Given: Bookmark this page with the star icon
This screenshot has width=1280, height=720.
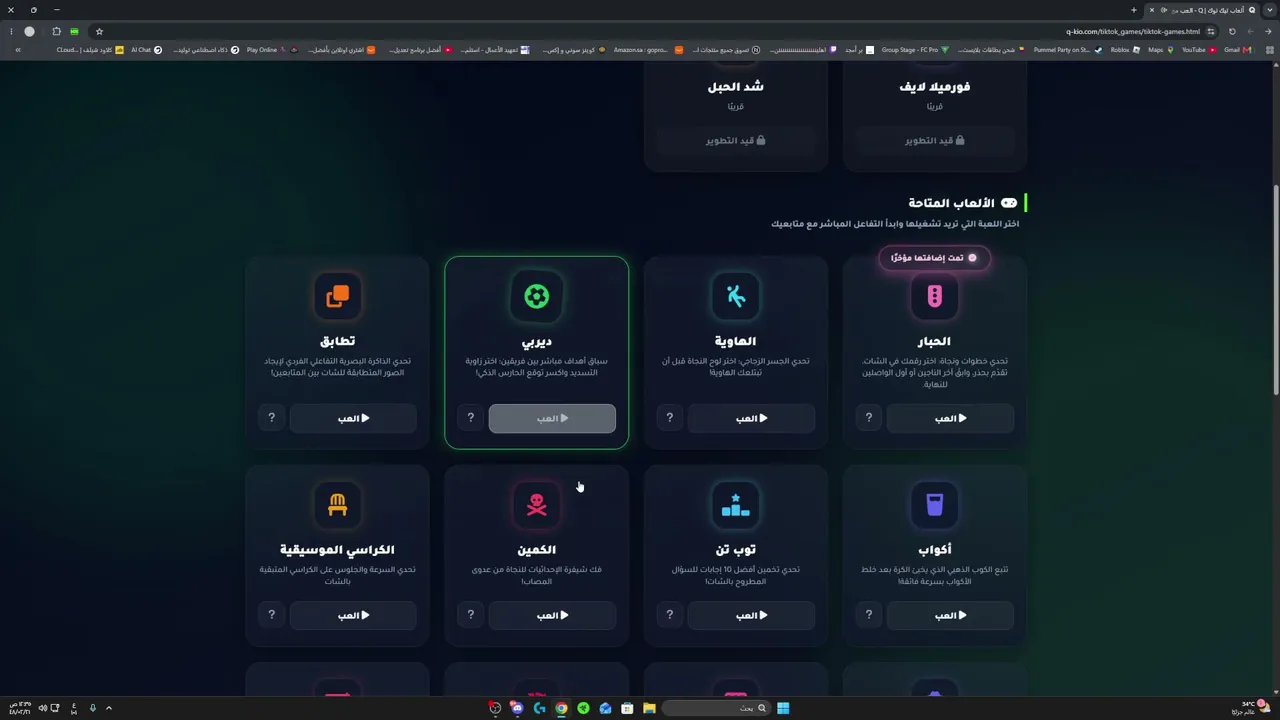Looking at the screenshot, I should tap(99, 31).
